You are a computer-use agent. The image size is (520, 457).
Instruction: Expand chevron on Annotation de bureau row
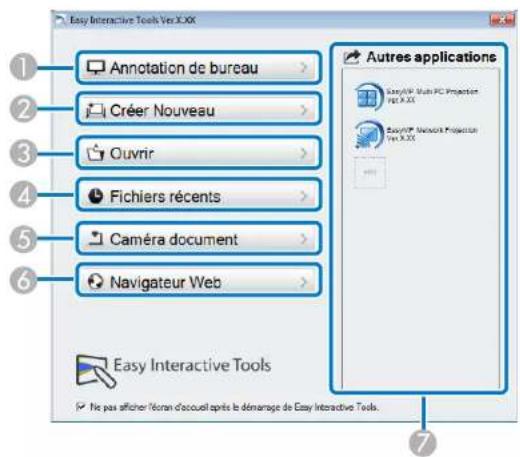click(x=303, y=68)
